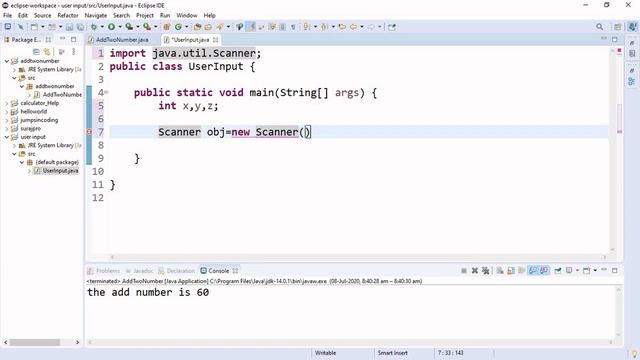The image size is (640, 360).
Task: Open the Source menu
Action: pyautogui.click(x=42, y=15)
